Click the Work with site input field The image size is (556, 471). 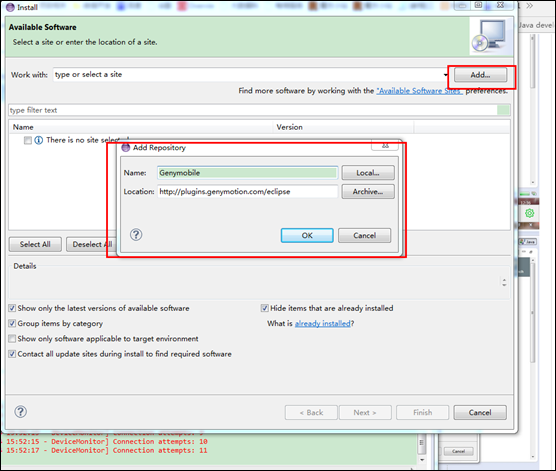coord(248,75)
